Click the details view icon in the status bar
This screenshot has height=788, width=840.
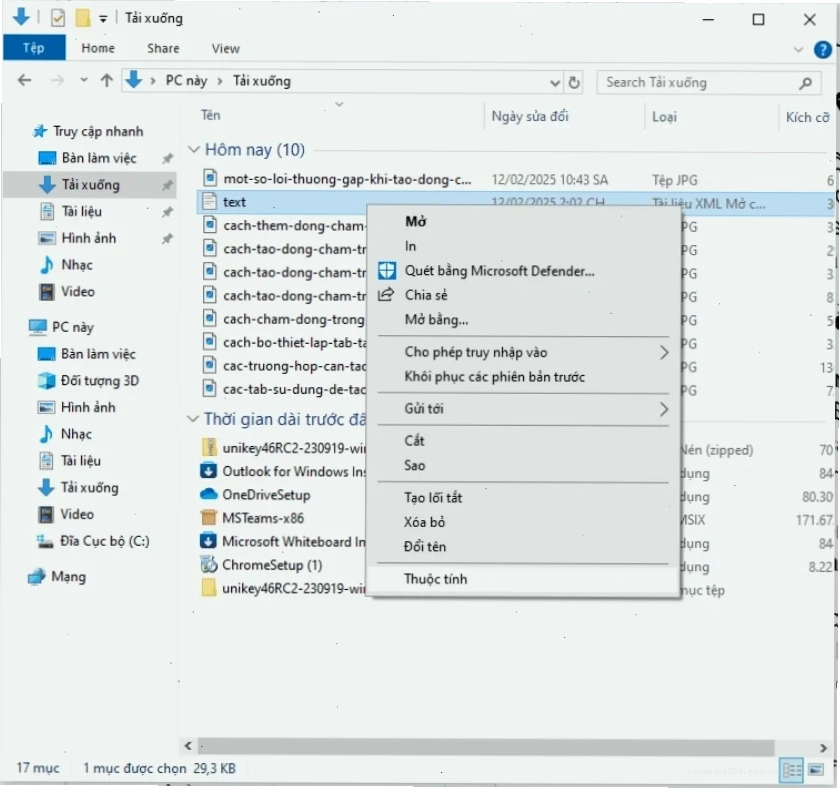click(x=792, y=770)
